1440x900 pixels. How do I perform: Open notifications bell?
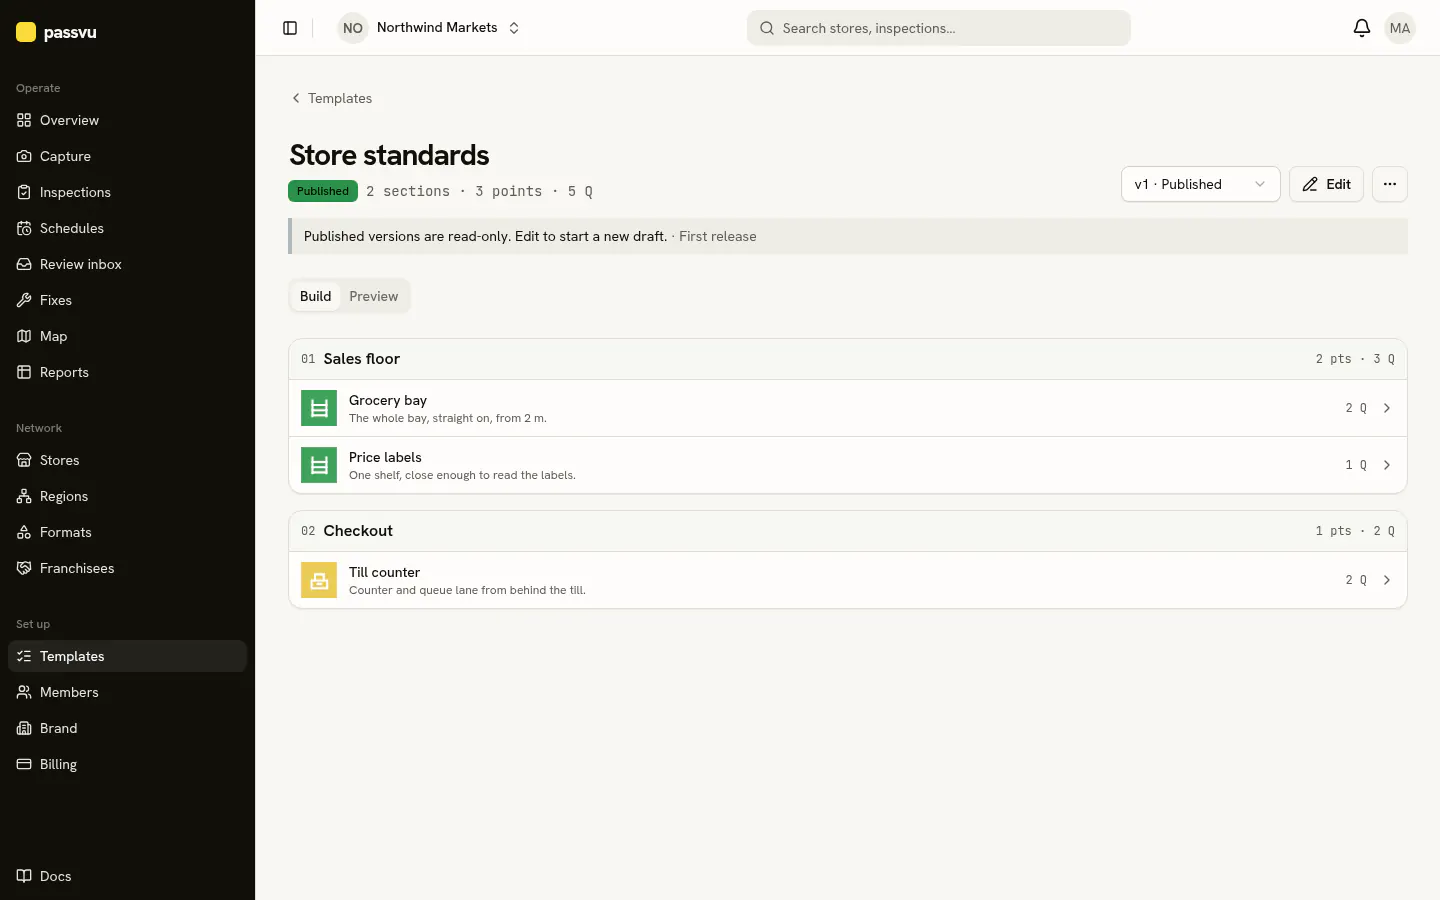click(x=1361, y=28)
